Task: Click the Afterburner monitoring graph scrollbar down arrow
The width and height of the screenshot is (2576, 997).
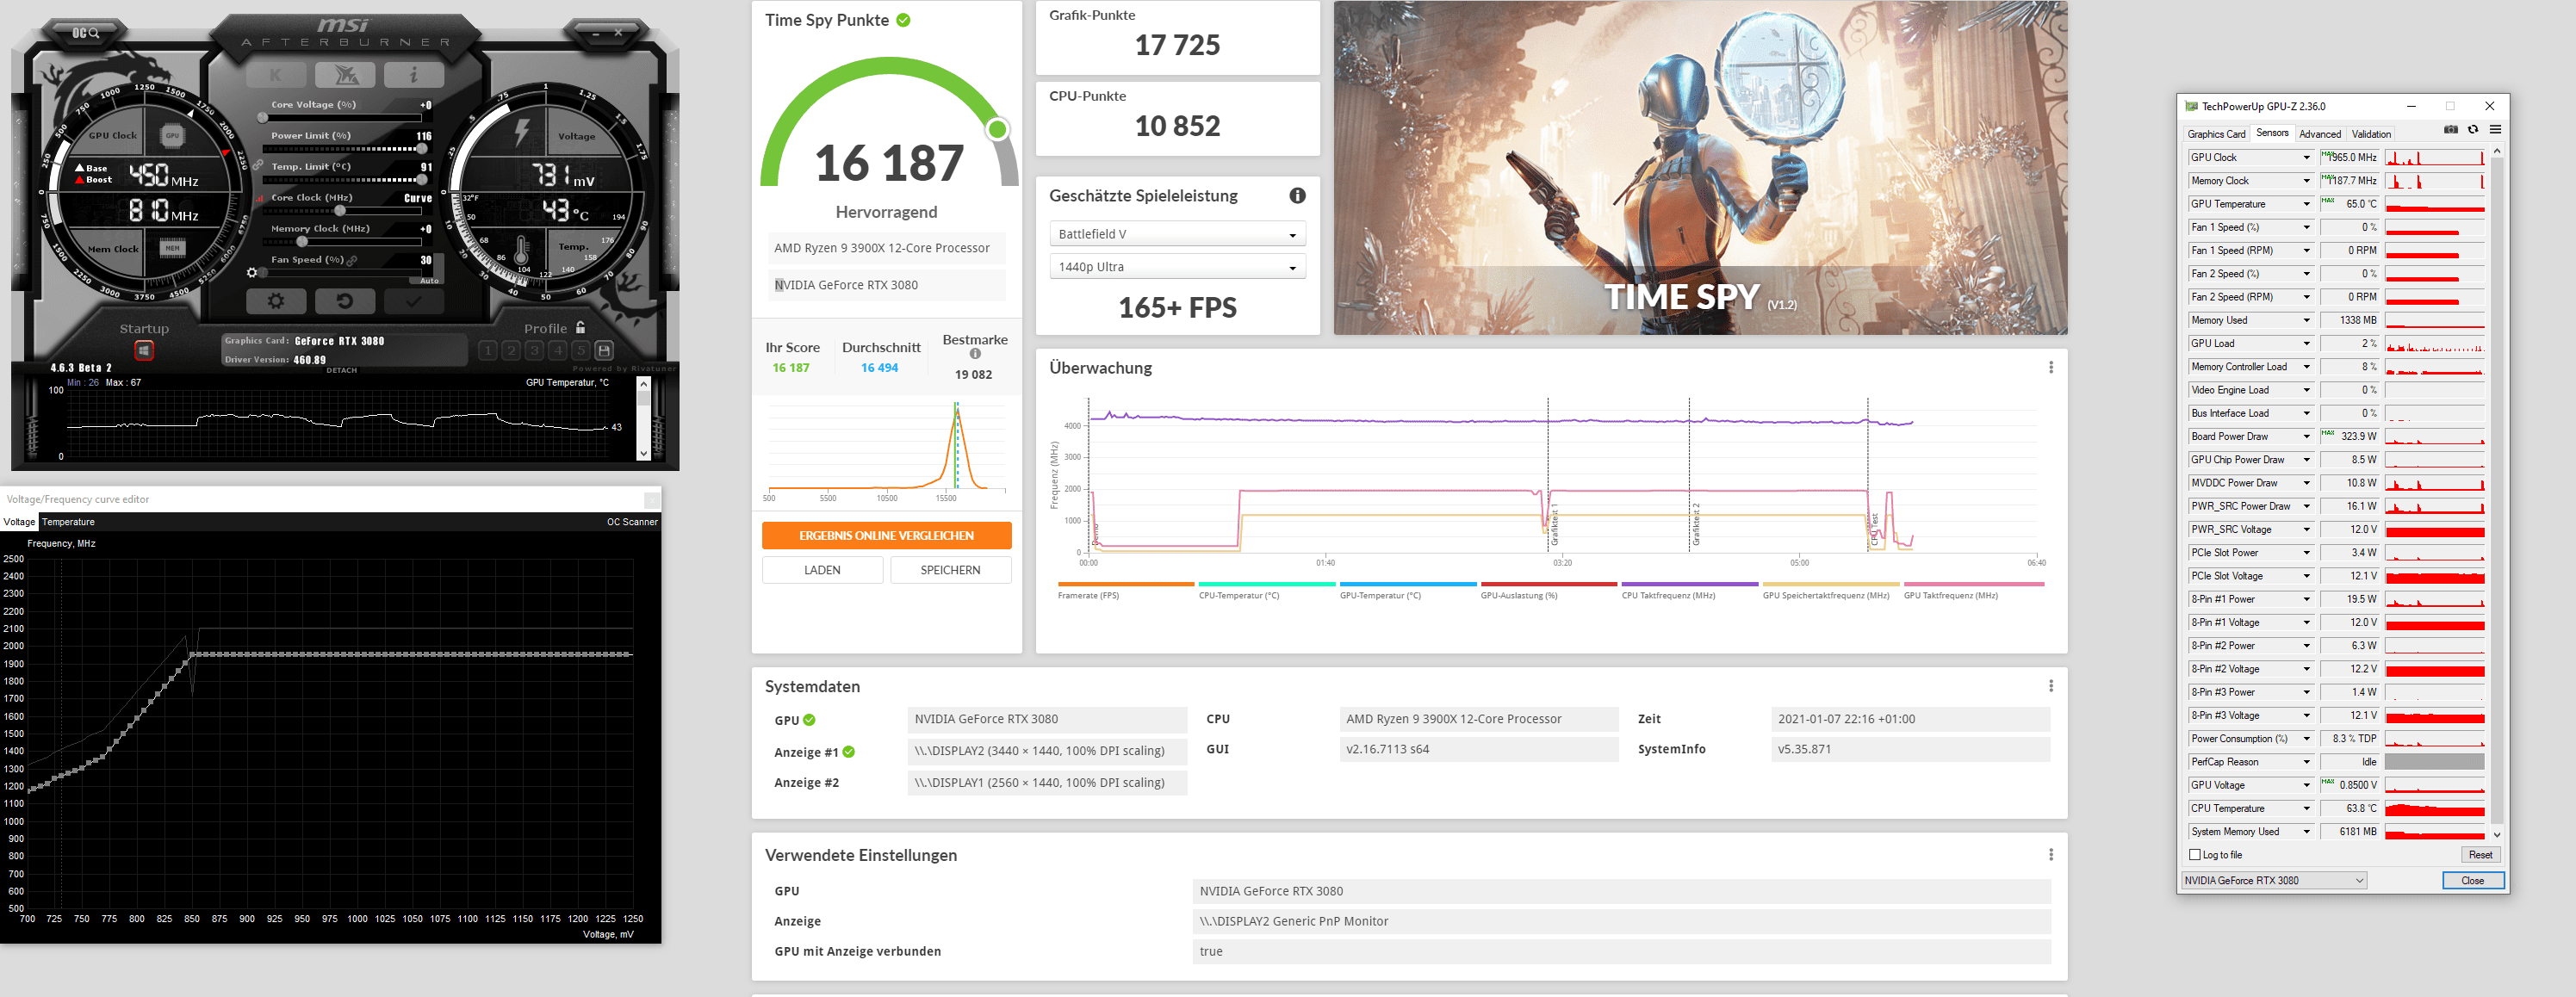Action: coord(643,453)
